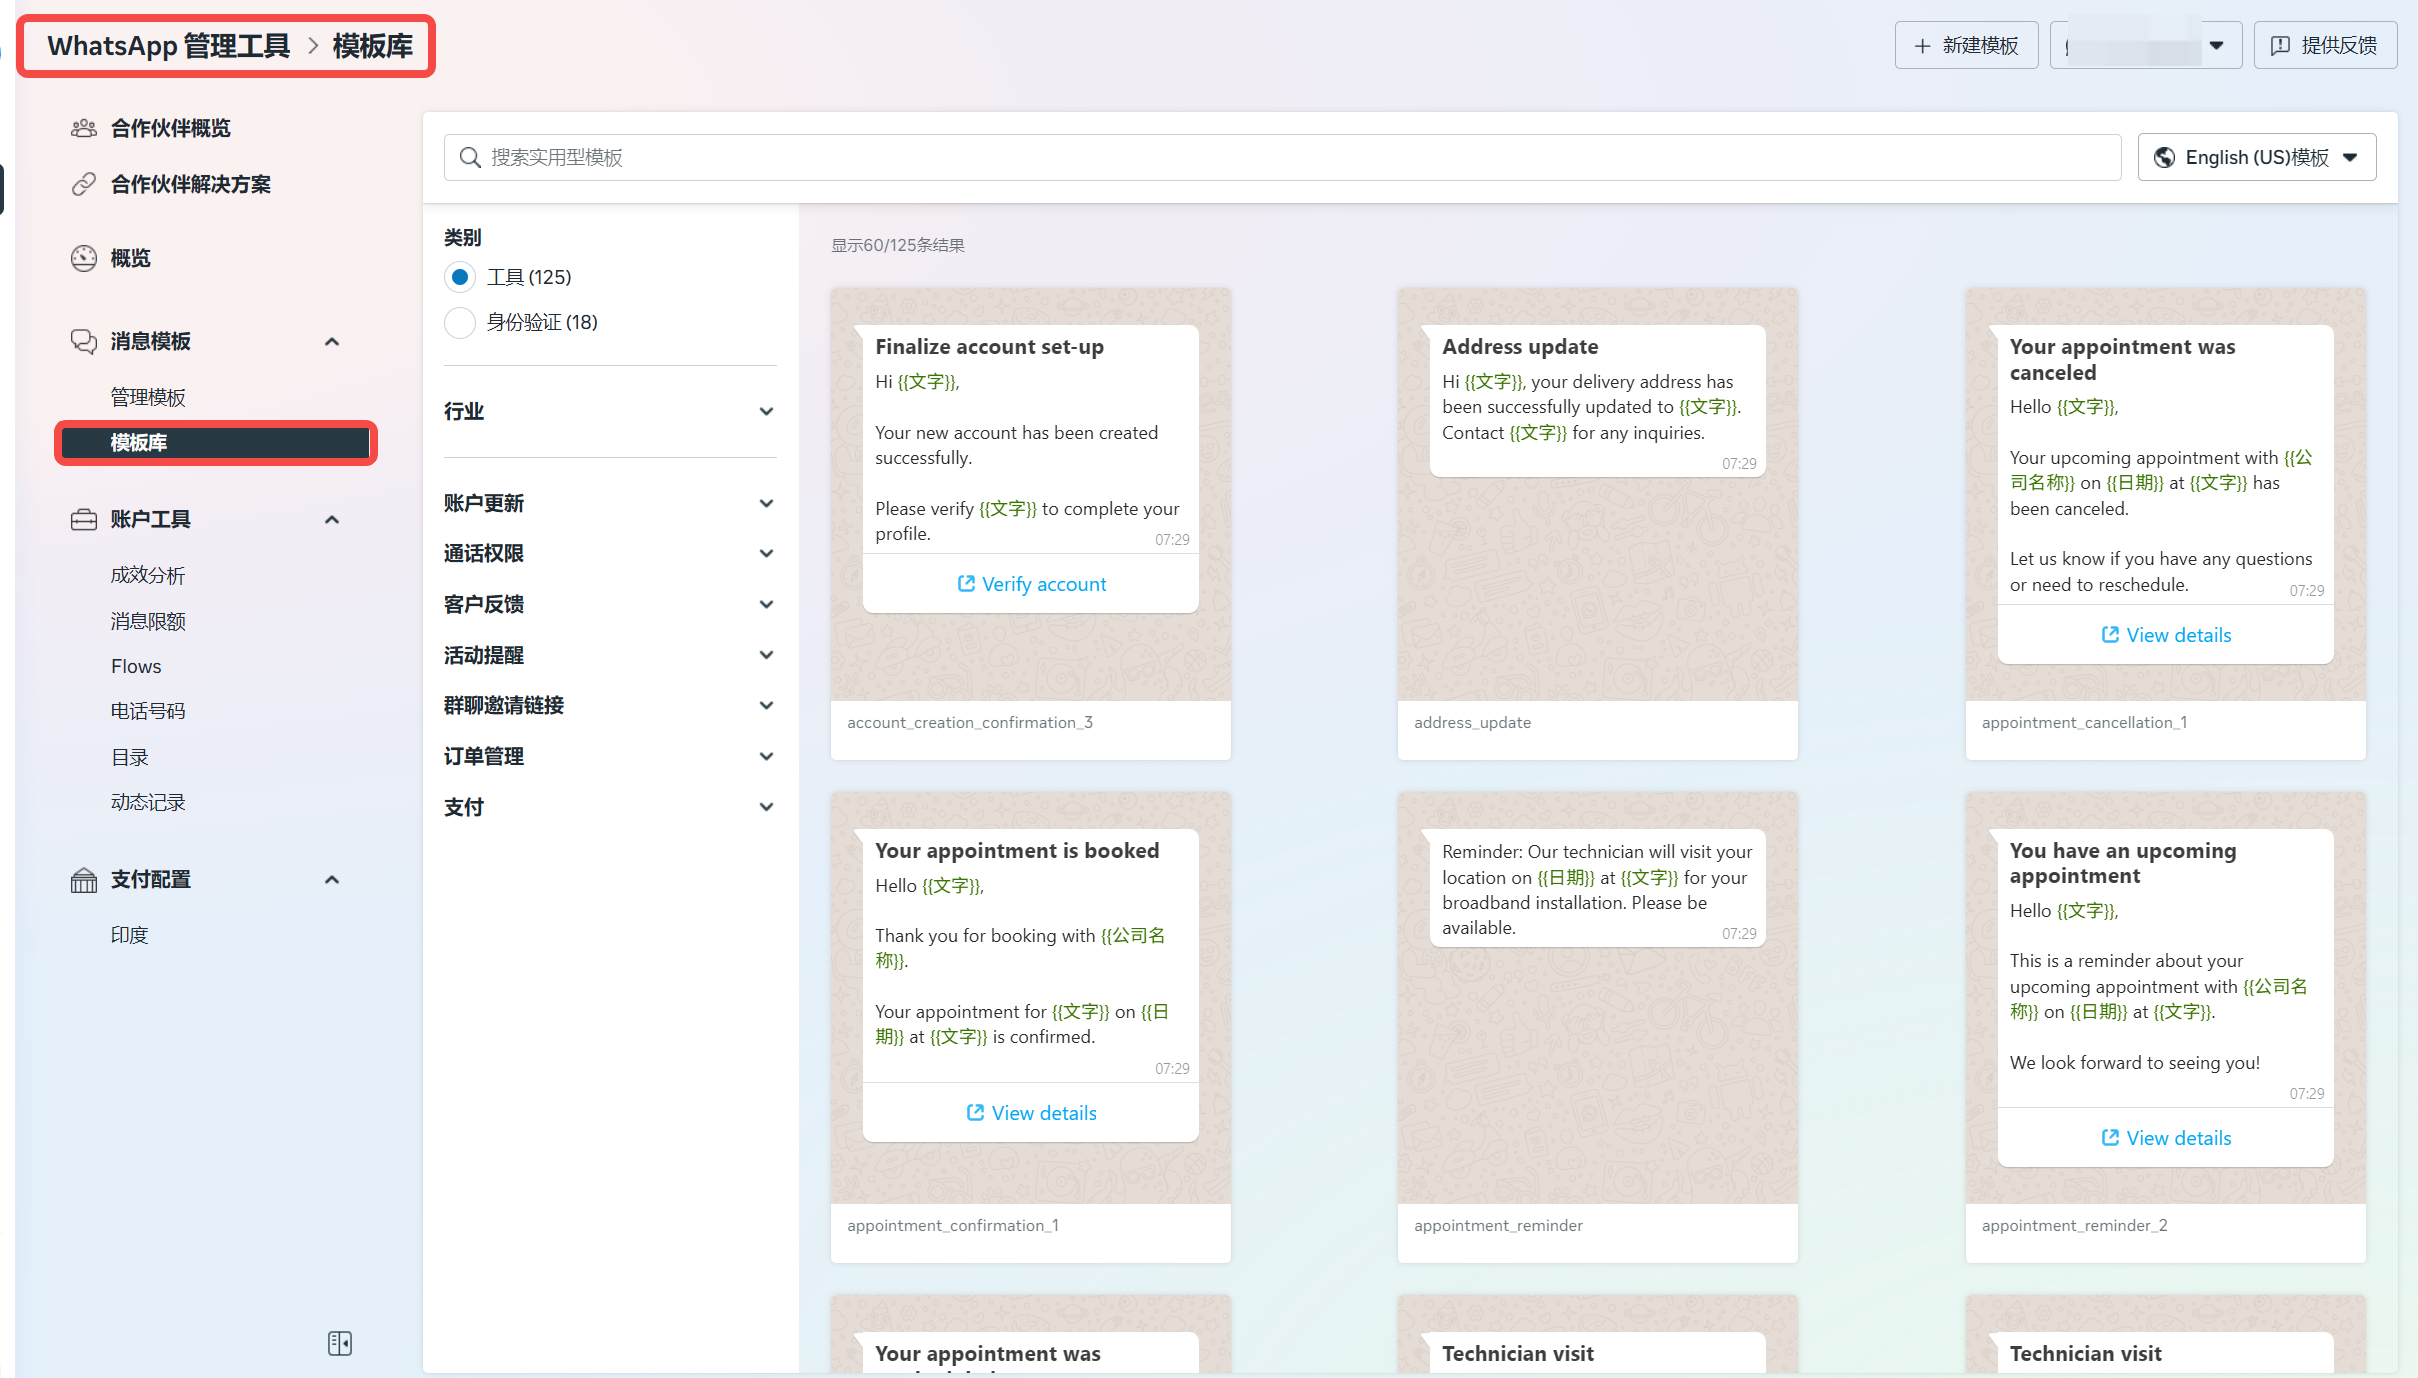
Task: Click the magnifier icon in the search bar
Action: click(470, 157)
